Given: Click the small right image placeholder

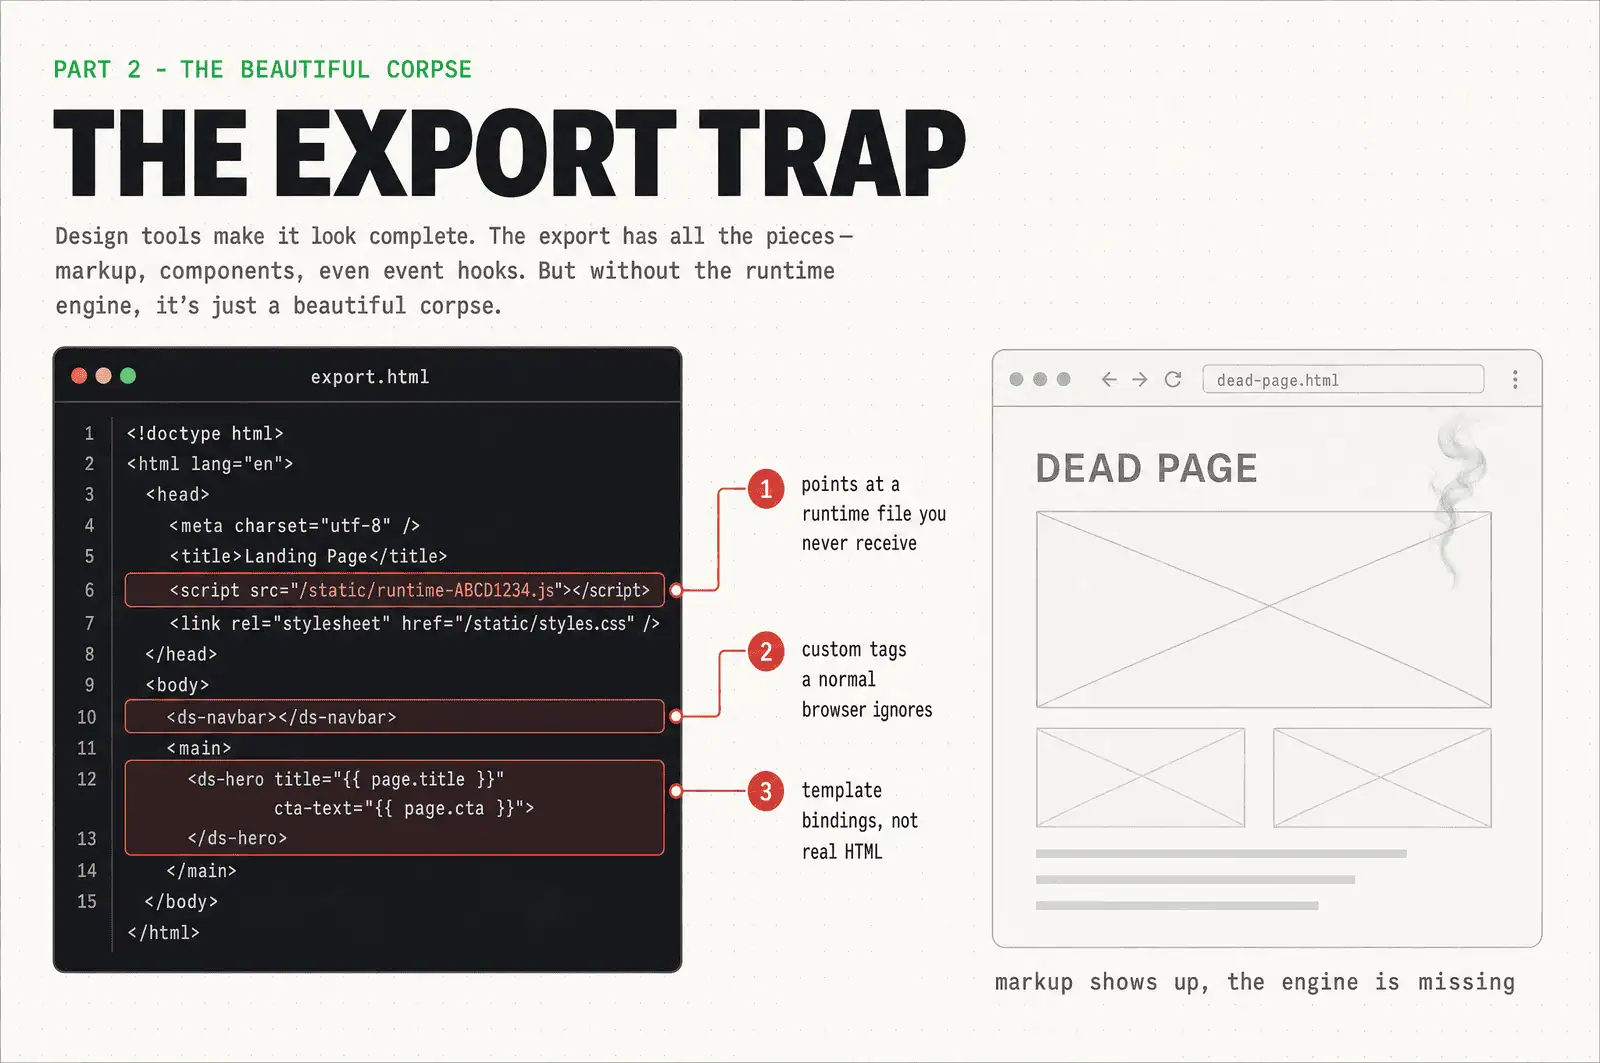Looking at the screenshot, I should 1382,777.
